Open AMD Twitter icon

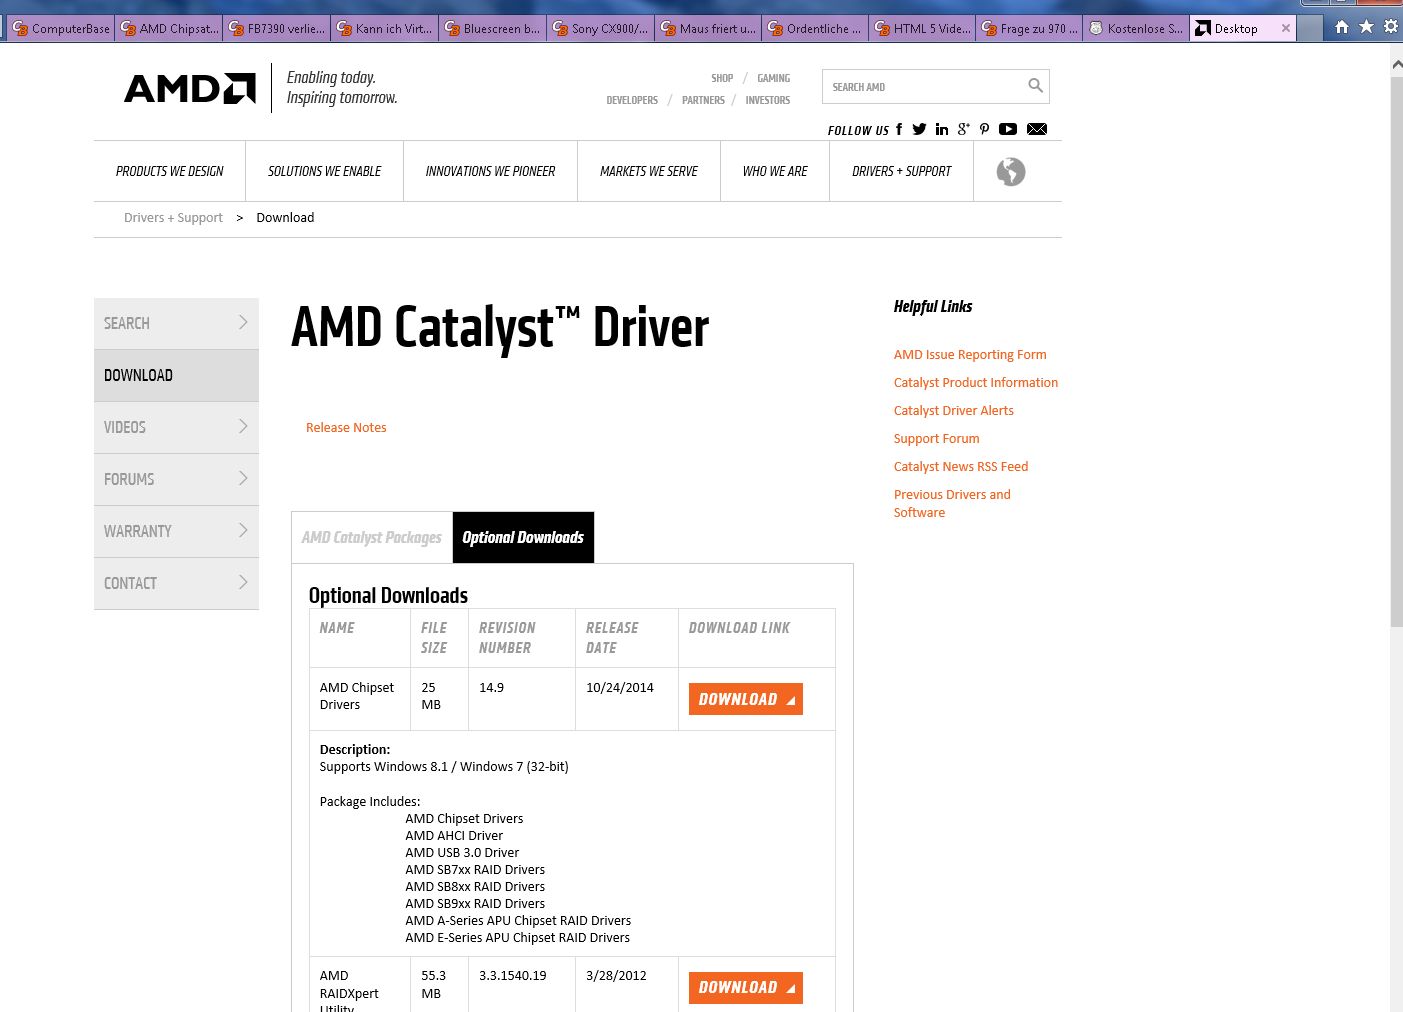tap(919, 129)
